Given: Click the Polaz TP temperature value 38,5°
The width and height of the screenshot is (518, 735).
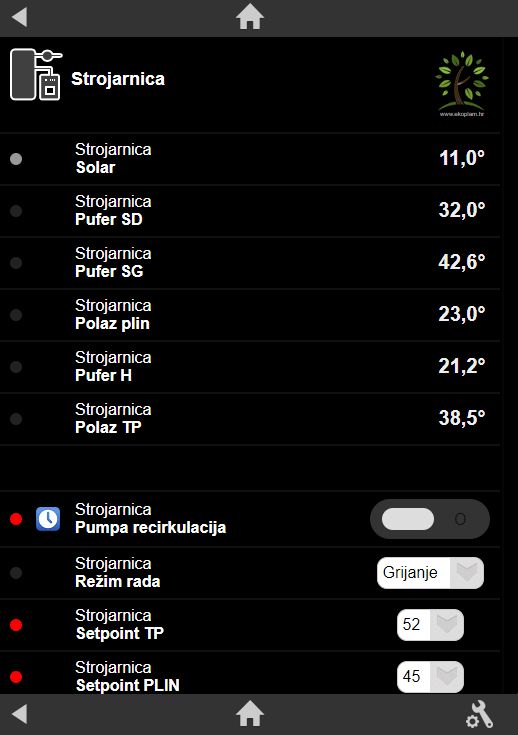Looking at the screenshot, I should pyautogui.click(x=462, y=418).
